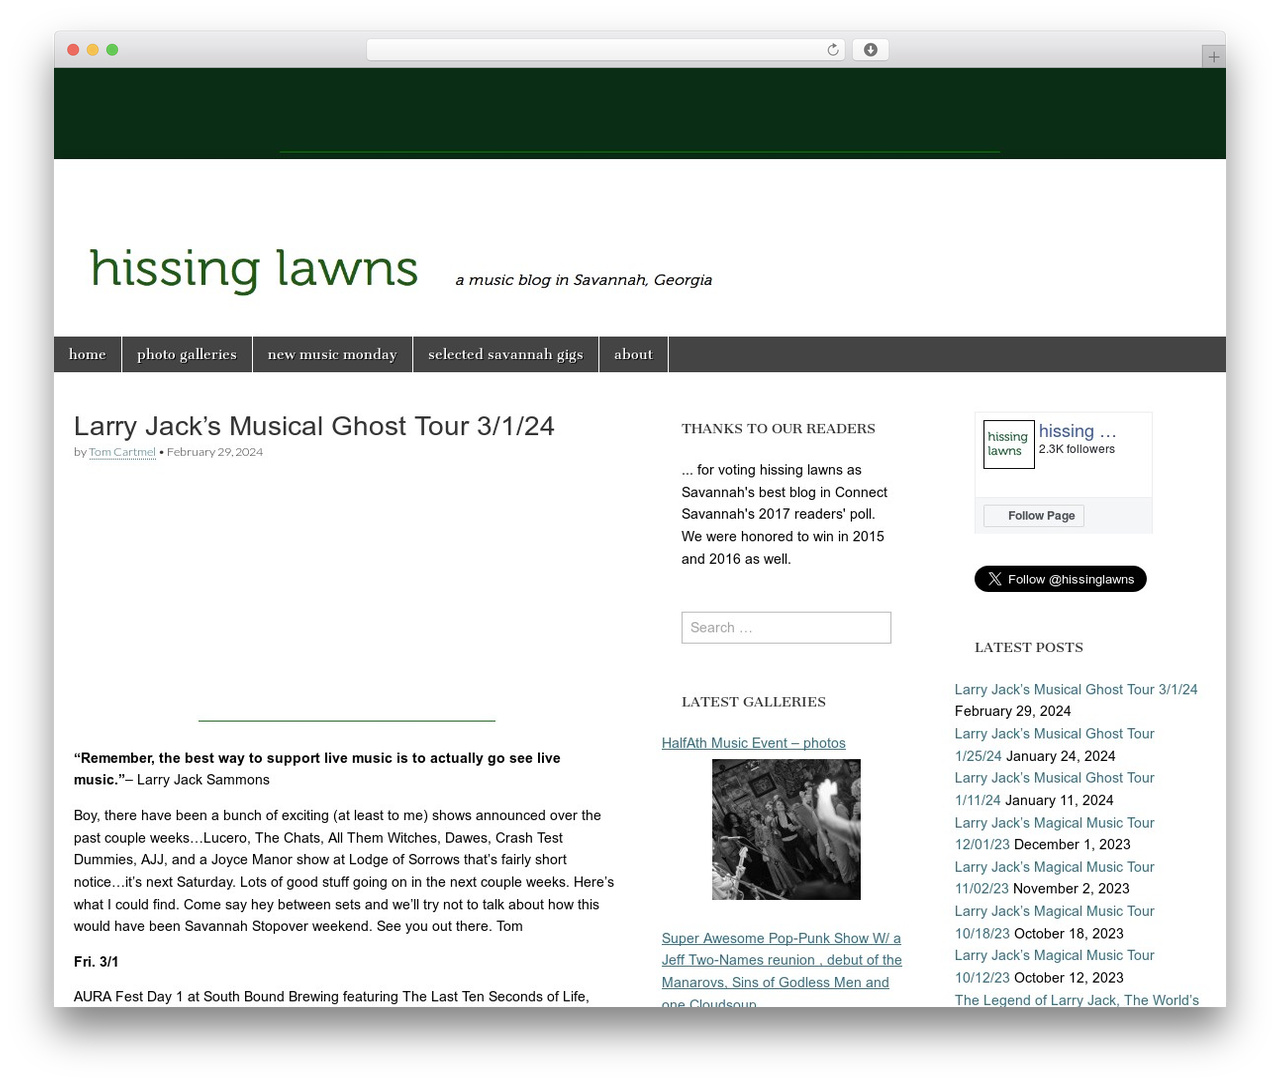Click the browser address bar
Image resolution: width=1280 pixels, height=1084 pixels.
click(605, 50)
